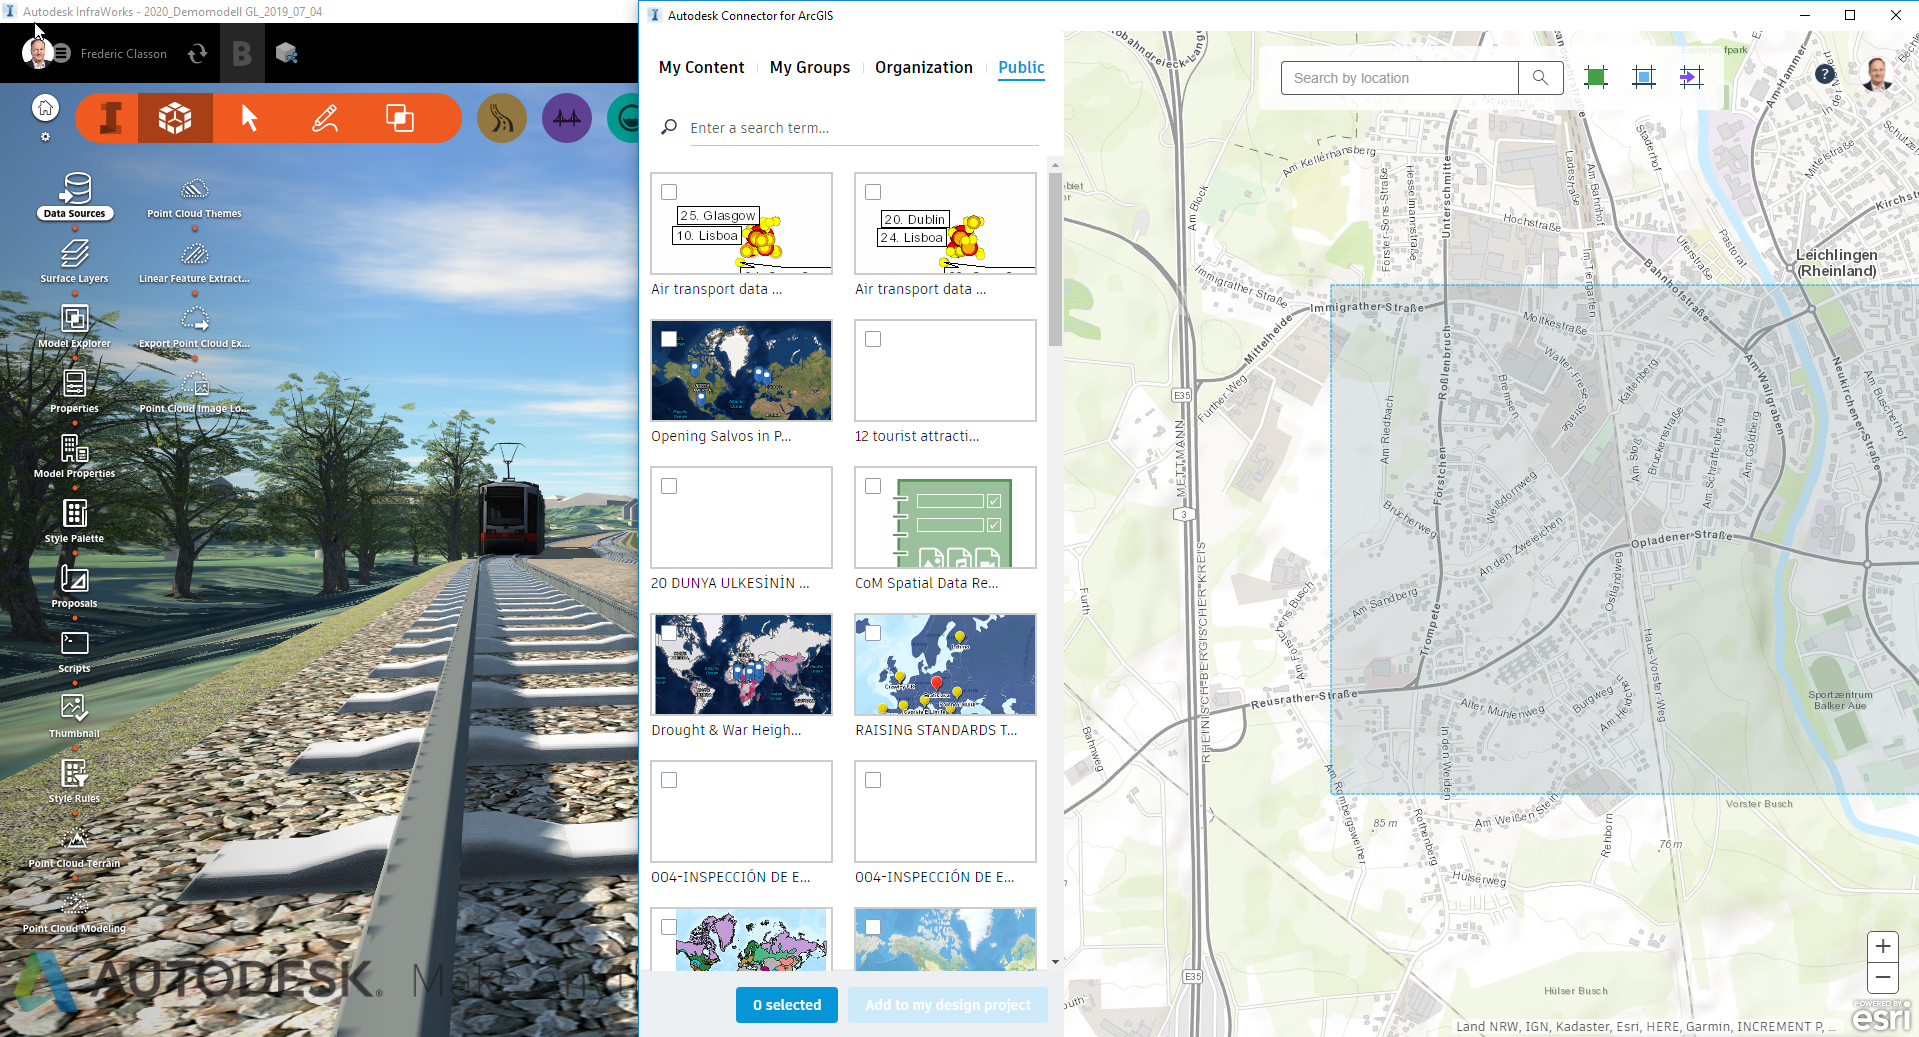Screen dimensions: 1919x1037
Task: Select the pencil sketch tool in the toolbar
Action: click(x=324, y=117)
